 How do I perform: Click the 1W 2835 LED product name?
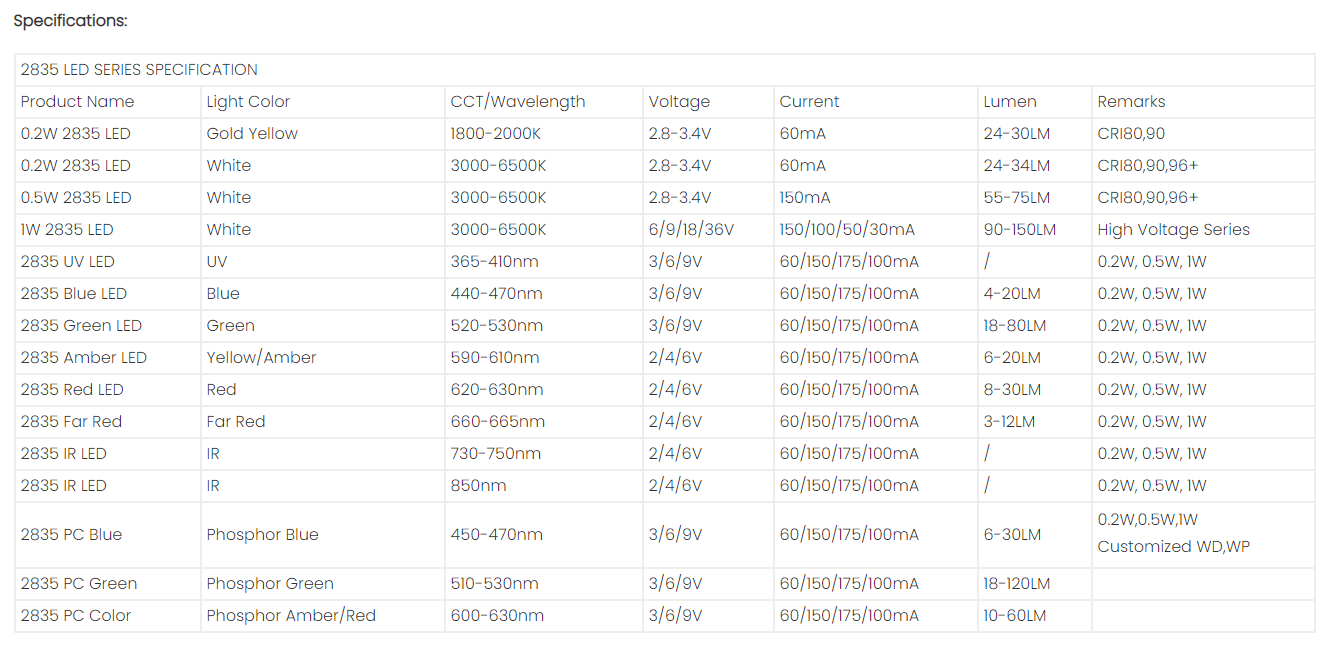[x=67, y=230]
